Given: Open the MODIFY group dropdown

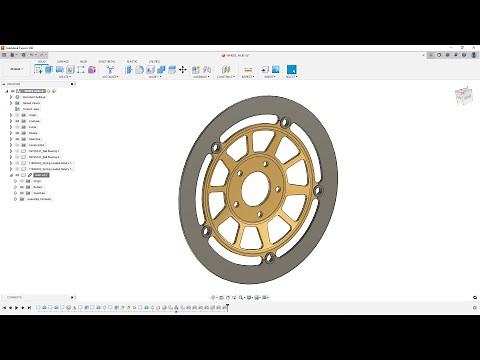Looking at the screenshot, I should tap(154, 77).
